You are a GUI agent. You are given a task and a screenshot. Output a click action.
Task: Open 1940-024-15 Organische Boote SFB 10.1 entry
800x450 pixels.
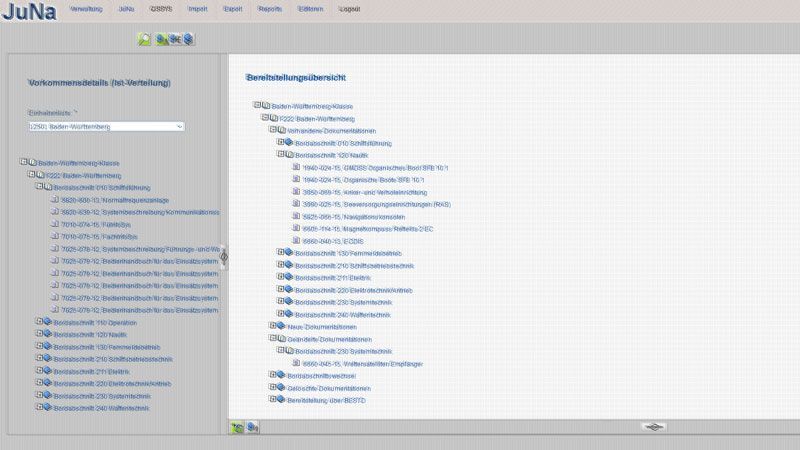pyautogui.click(x=363, y=180)
